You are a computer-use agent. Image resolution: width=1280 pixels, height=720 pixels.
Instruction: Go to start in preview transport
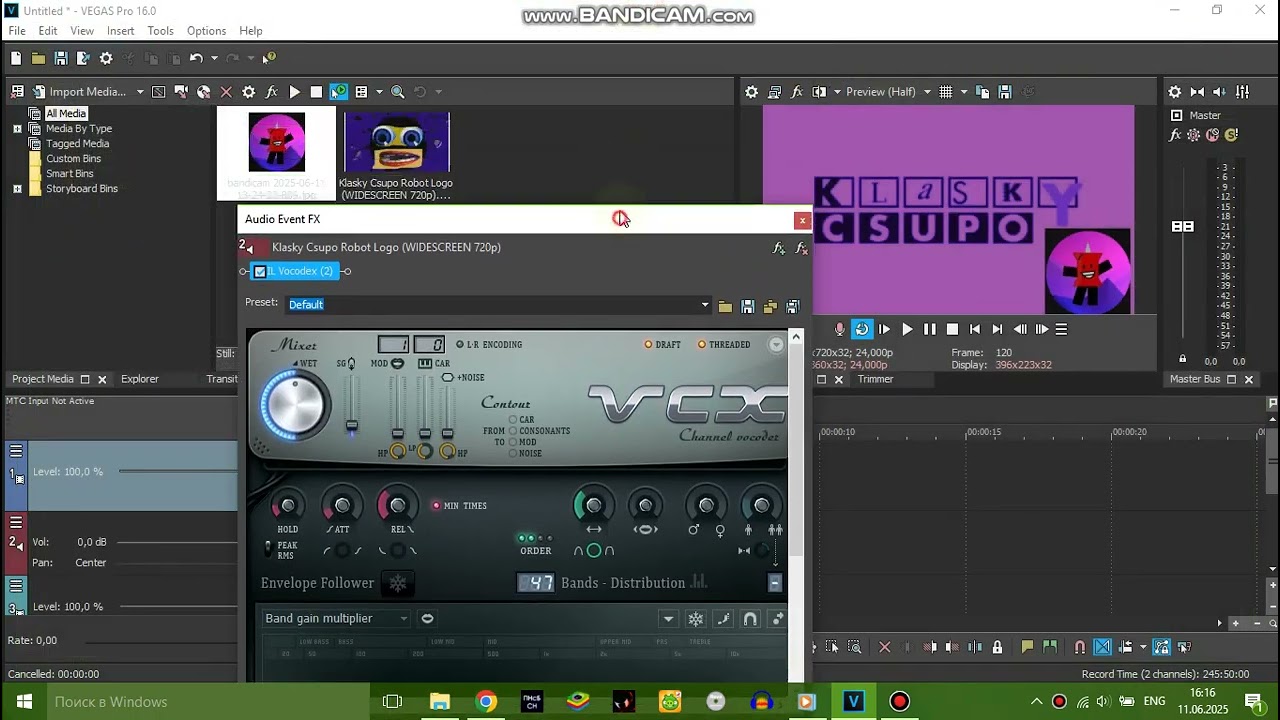[x=975, y=329]
